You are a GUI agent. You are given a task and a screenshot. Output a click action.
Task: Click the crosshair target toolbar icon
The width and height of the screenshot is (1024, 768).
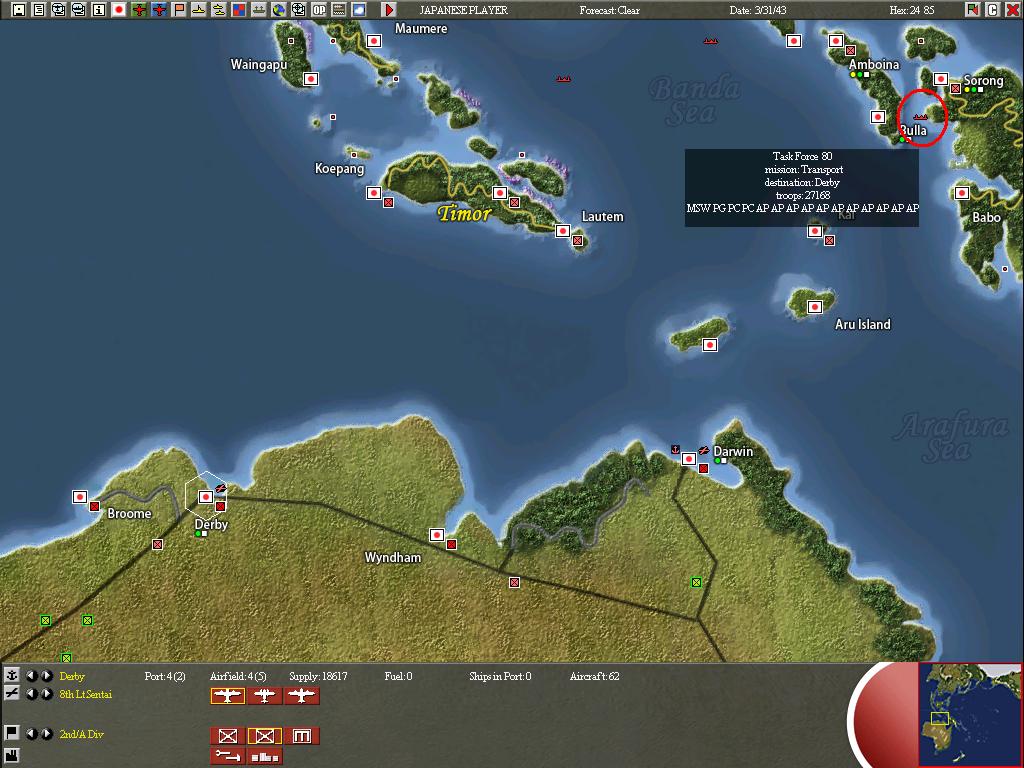(298, 10)
